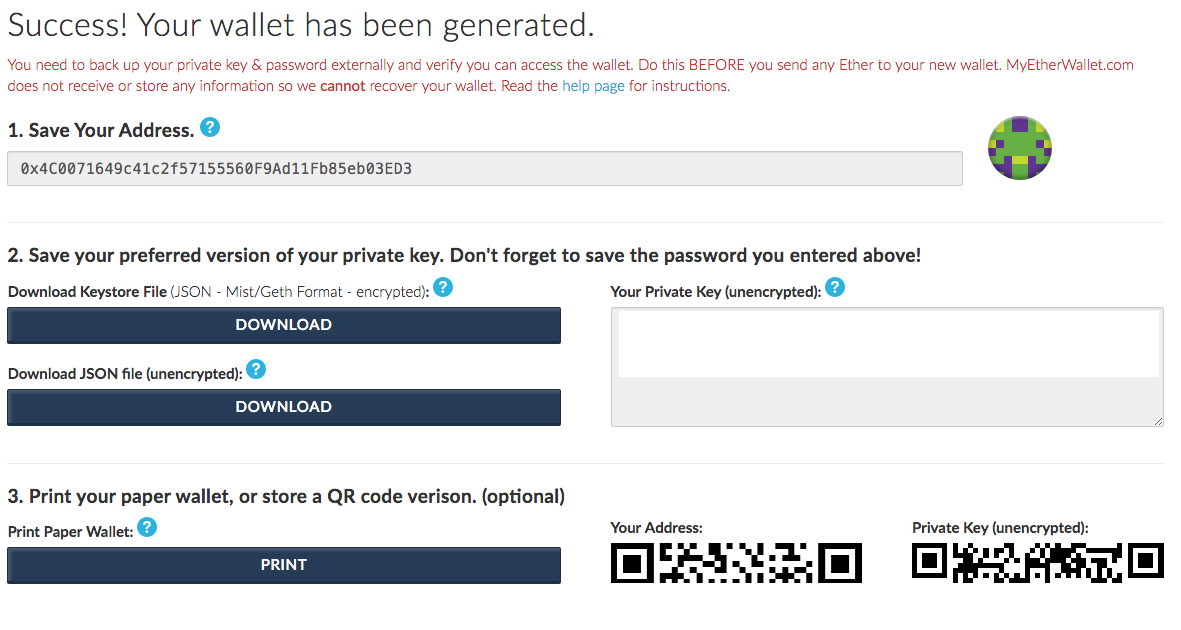Click the Save Your Address heading
Image resolution: width=1181 pixels, height=630 pixels.
pos(101,130)
